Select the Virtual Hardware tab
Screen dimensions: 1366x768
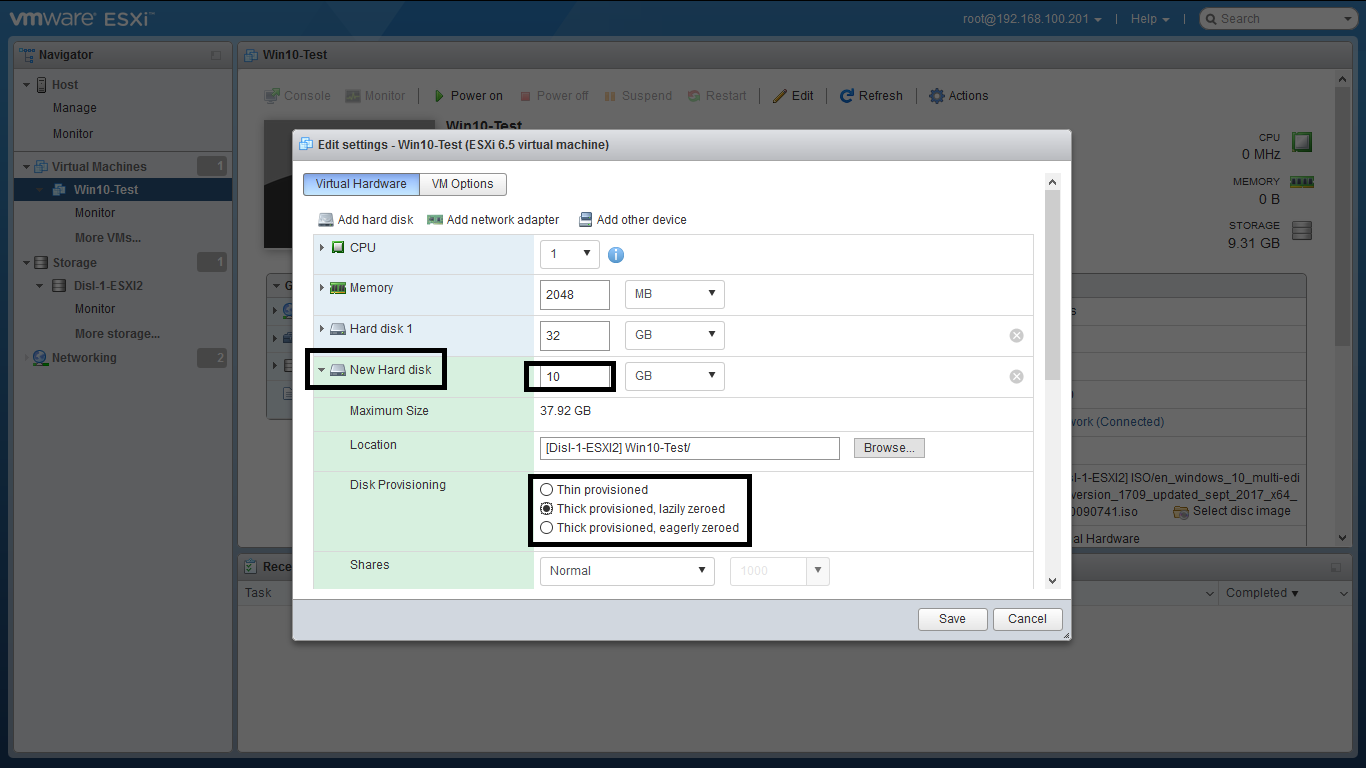[361, 184]
